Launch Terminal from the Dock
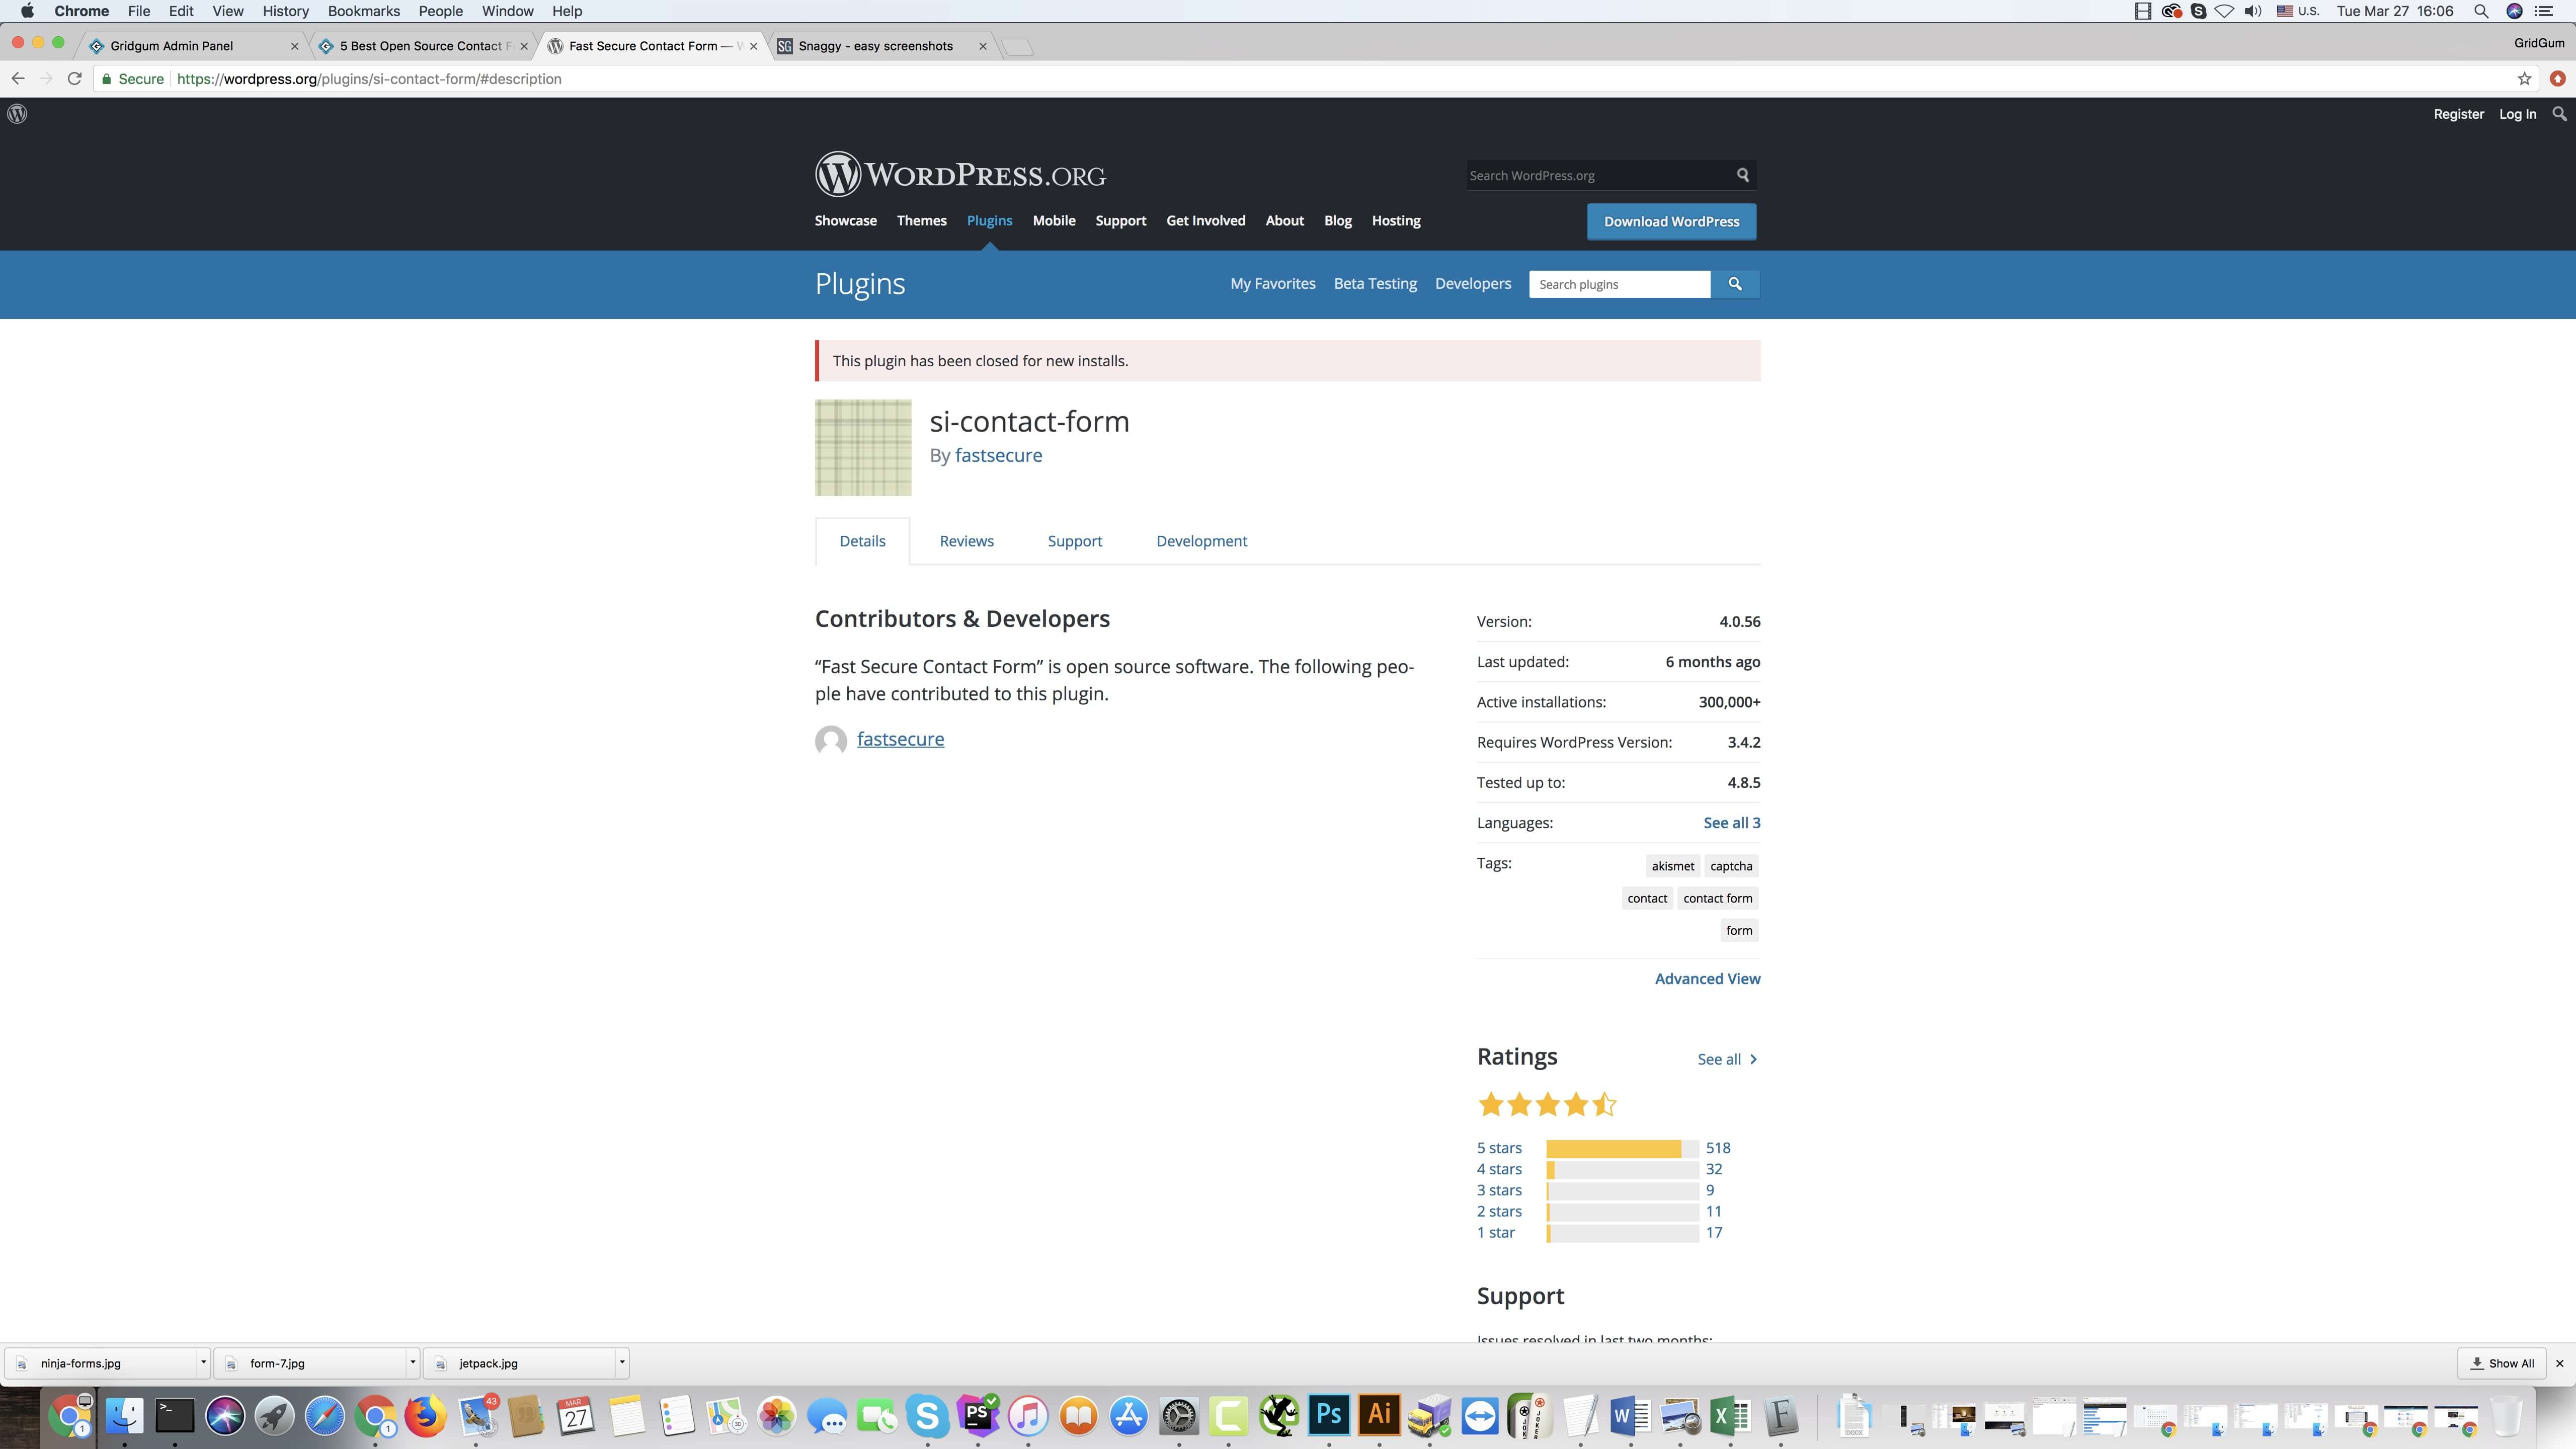Image resolution: width=2576 pixels, height=1449 pixels. tap(174, 1416)
